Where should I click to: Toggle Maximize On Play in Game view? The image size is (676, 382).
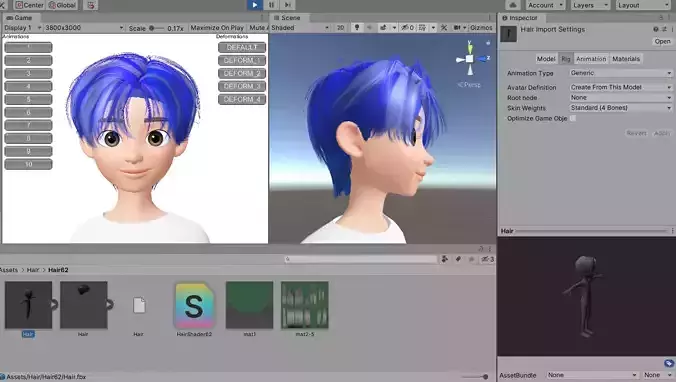[217, 27]
